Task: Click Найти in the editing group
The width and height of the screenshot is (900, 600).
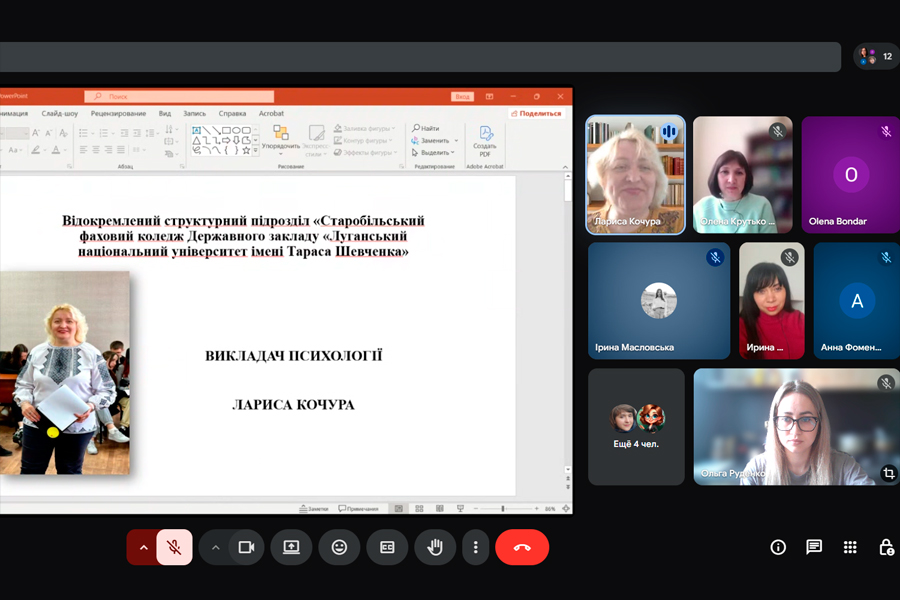Action: [x=426, y=128]
